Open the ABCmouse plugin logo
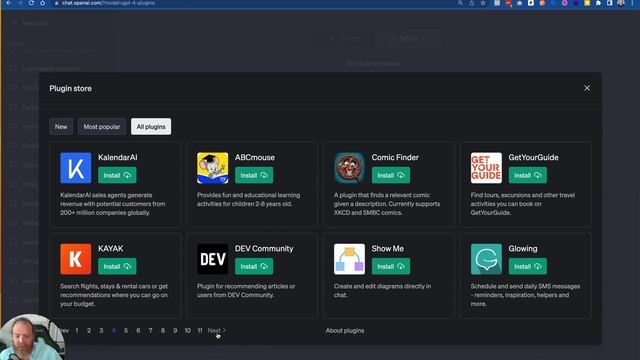The width and height of the screenshot is (640, 360). (x=213, y=168)
